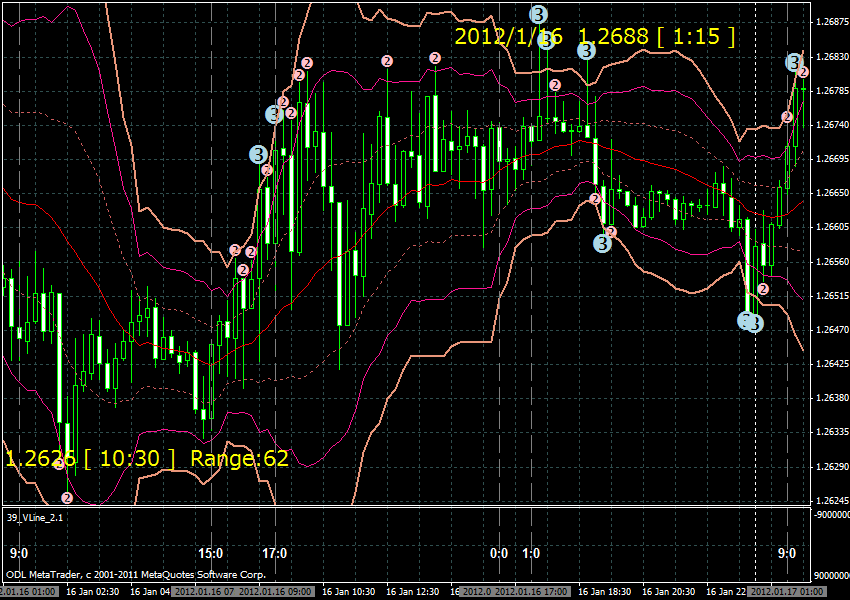Click the pink 2 marker near 1.26560 at right

coord(763,289)
